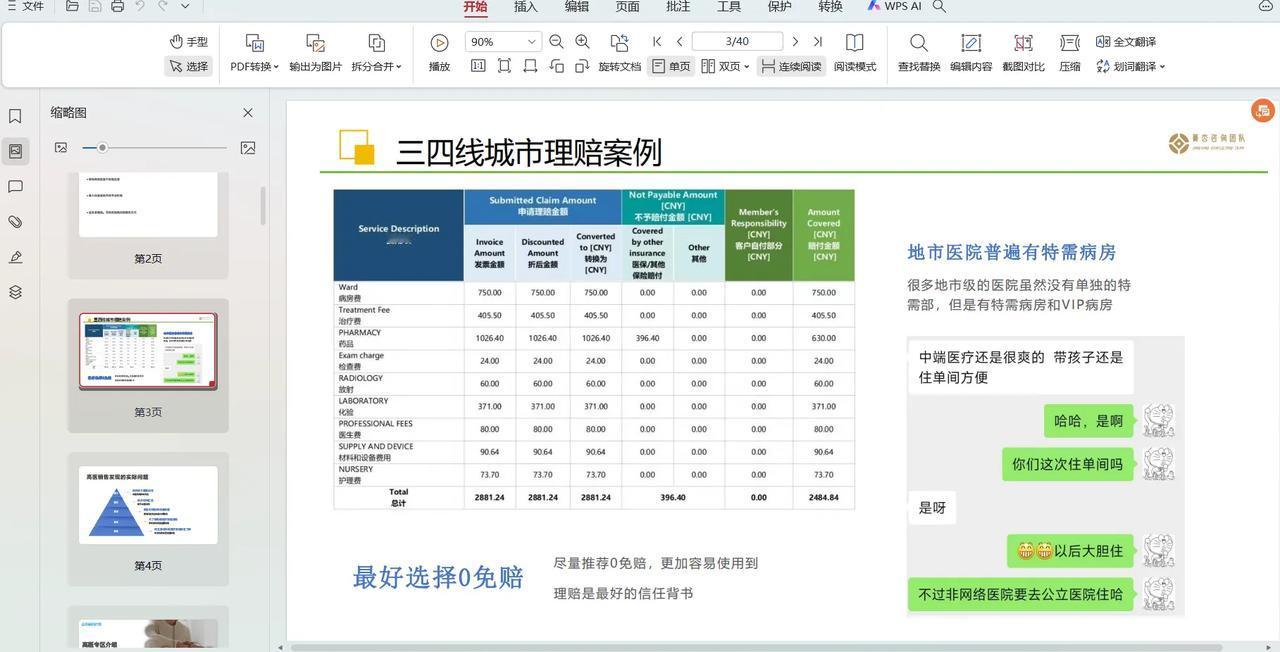The width and height of the screenshot is (1280, 652).
Task: Jump to the first page
Action: click(x=657, y=41)
